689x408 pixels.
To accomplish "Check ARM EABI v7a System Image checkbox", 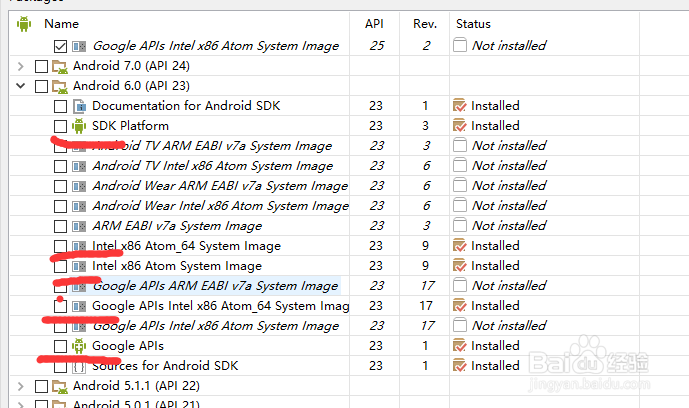I will (60, 226).
